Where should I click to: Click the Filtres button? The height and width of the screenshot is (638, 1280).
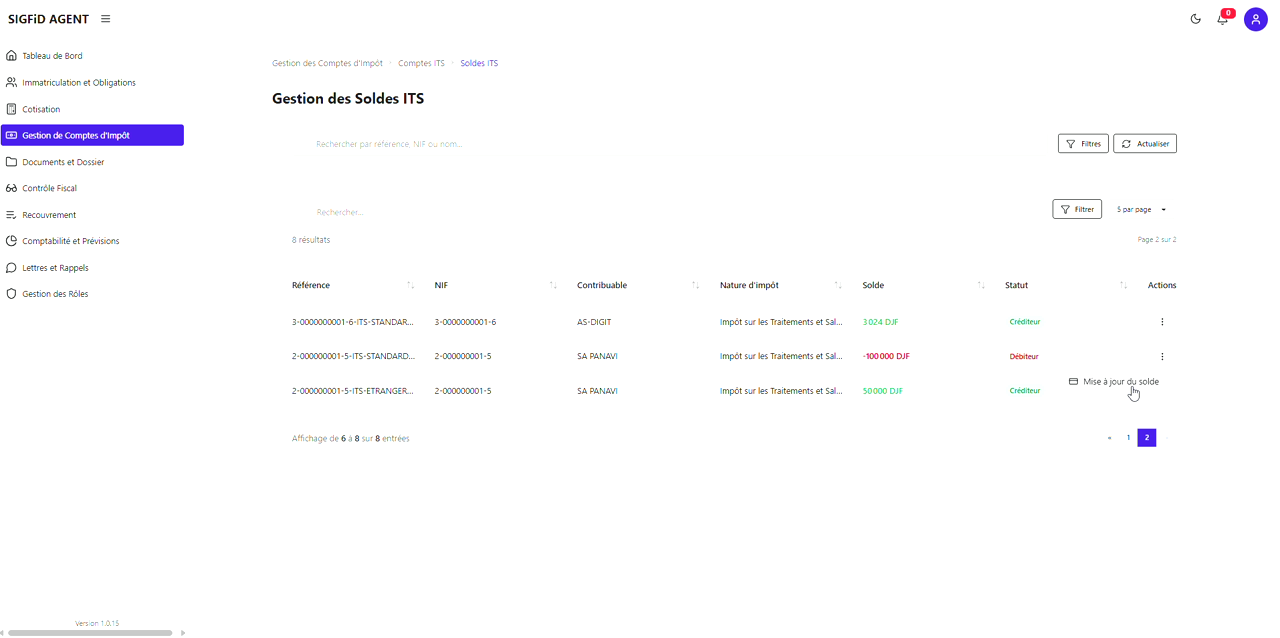click(x=1083, y=143)
